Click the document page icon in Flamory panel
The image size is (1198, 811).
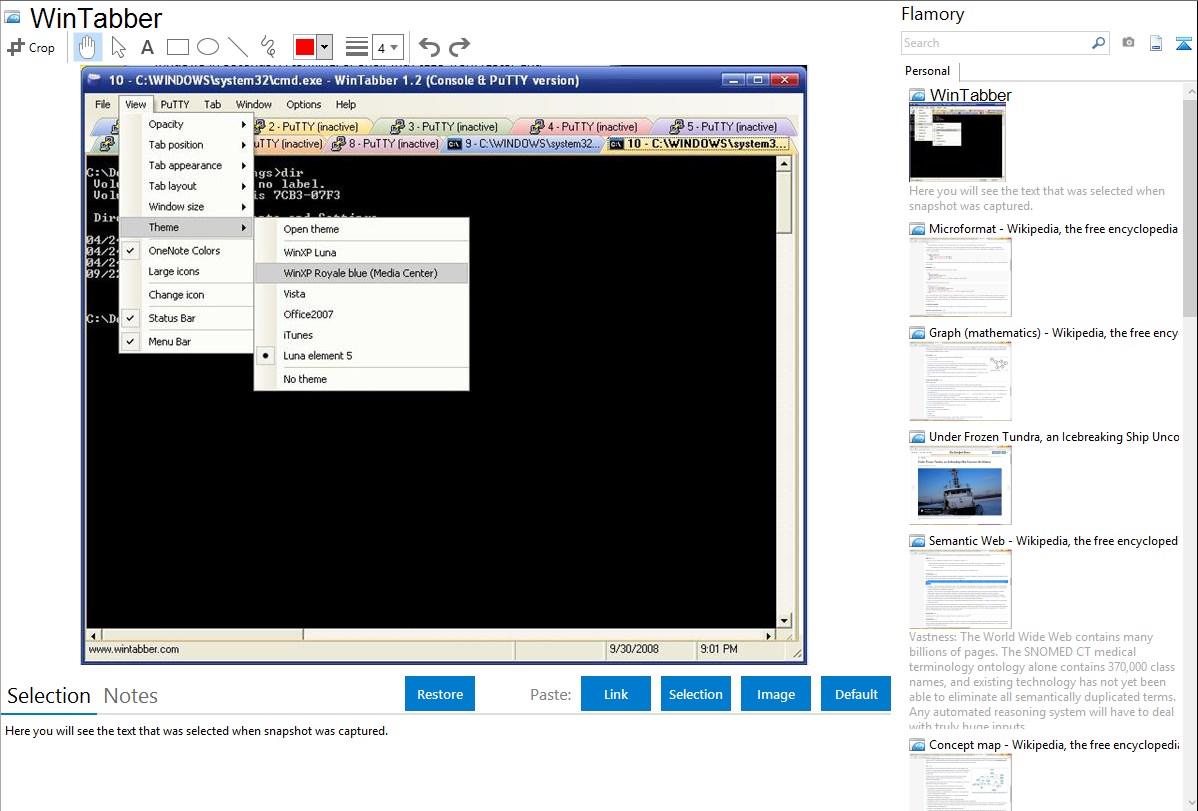(x=1156, y=43)
